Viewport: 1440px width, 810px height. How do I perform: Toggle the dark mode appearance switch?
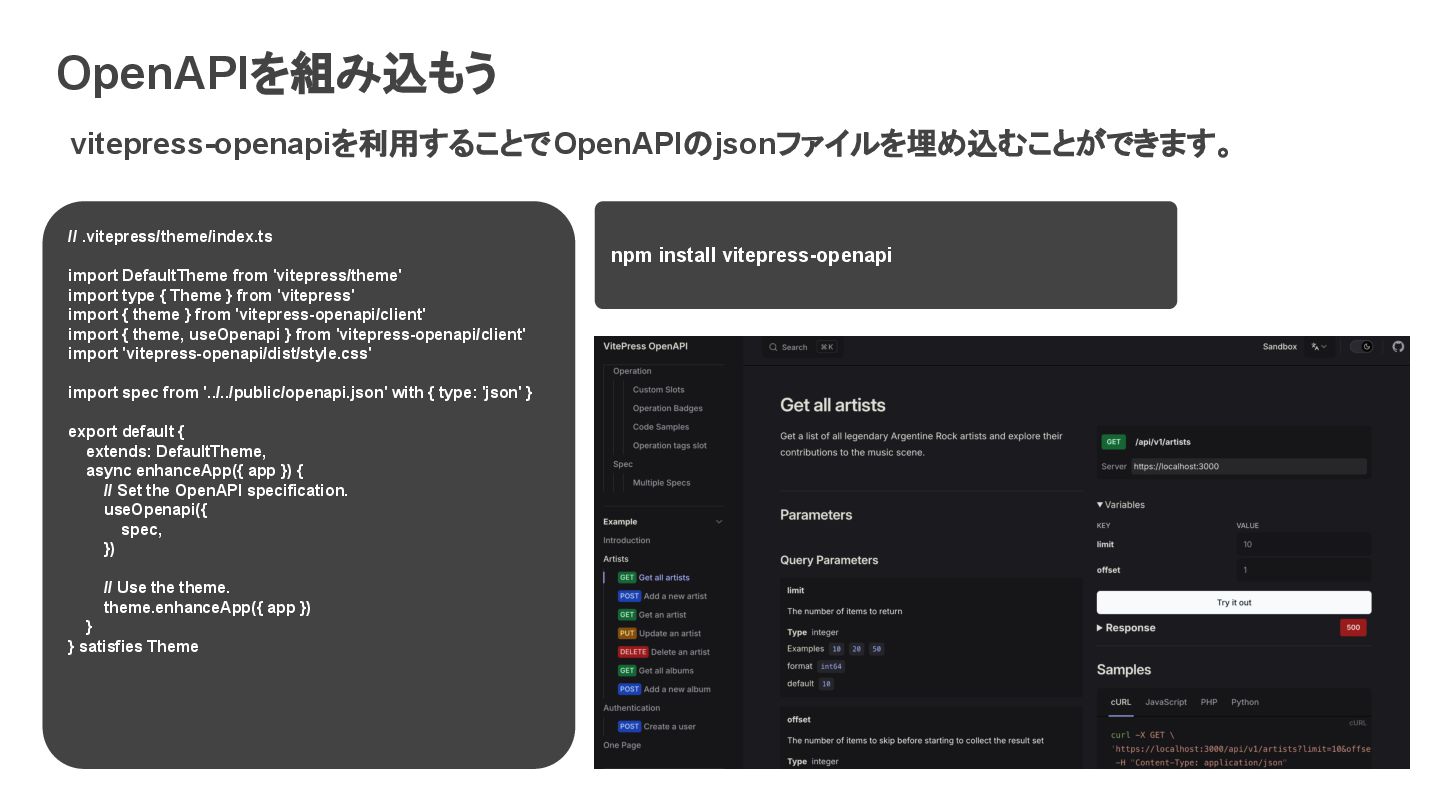[1361, 347]
